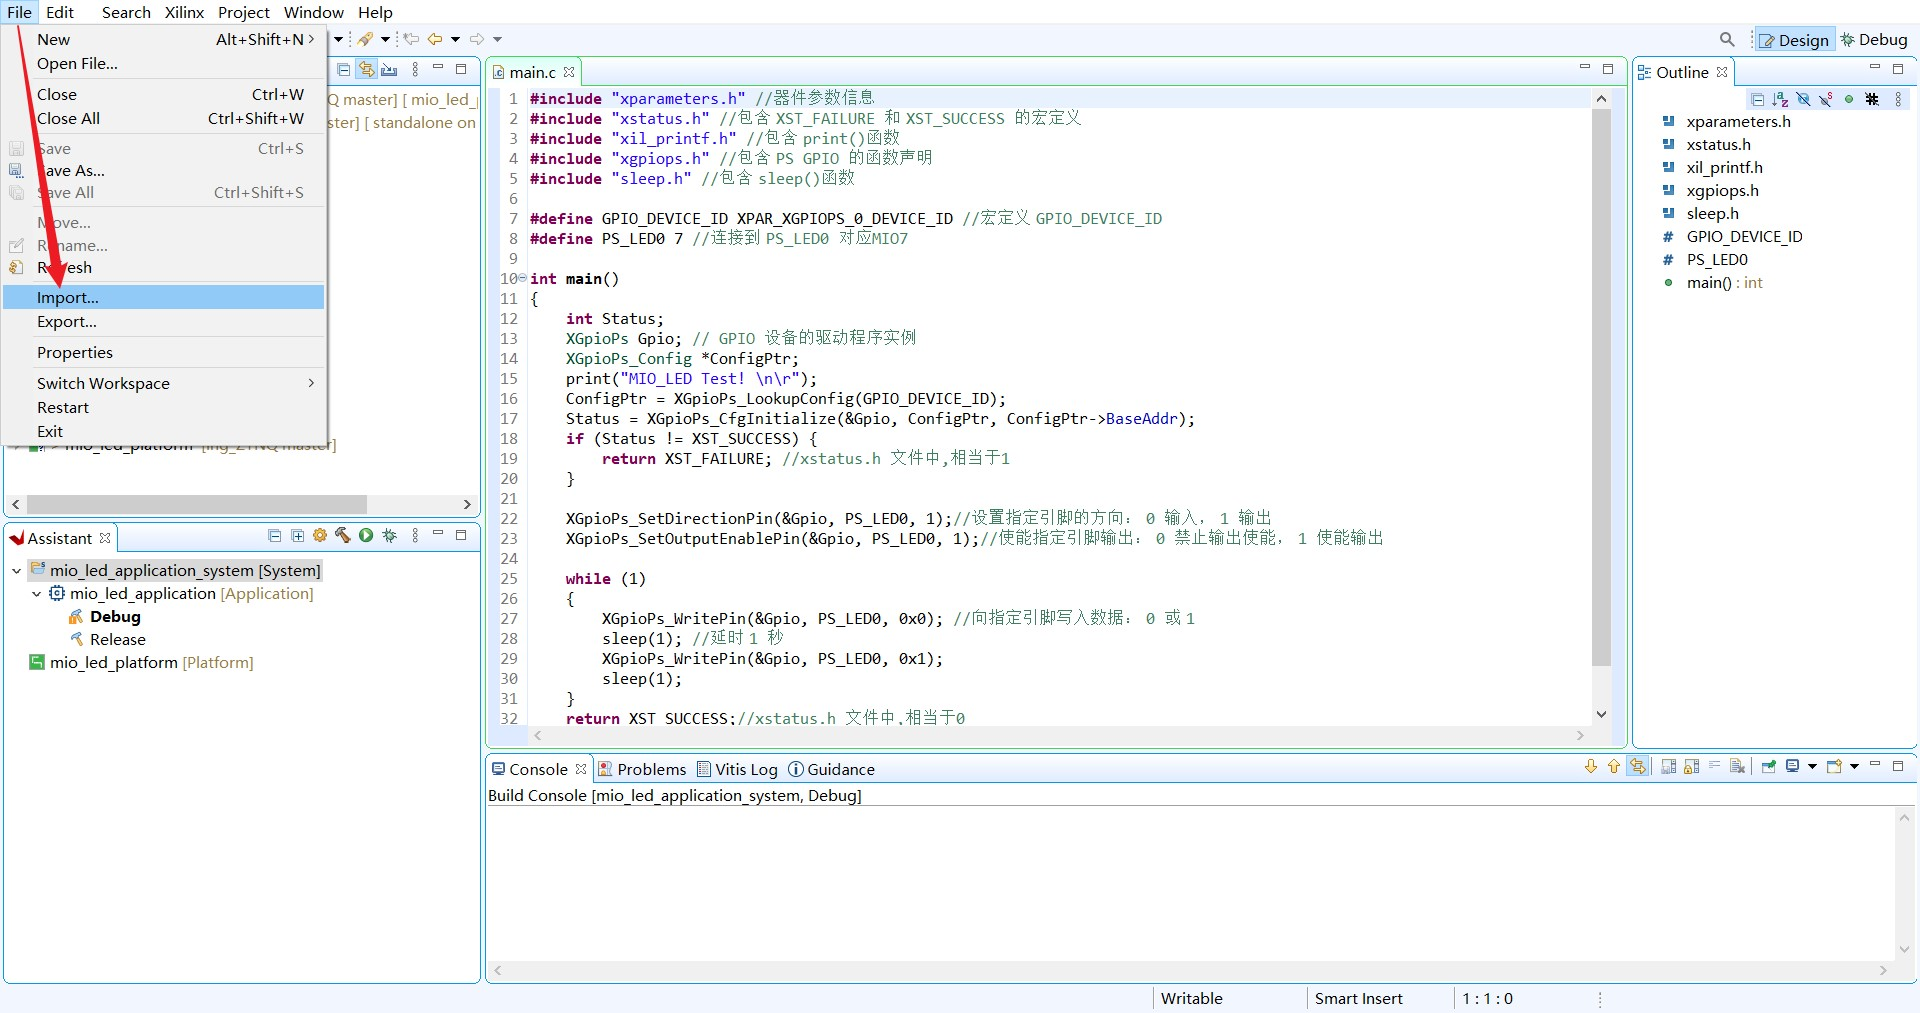Switch to the Debug perspective
1920x1013 pixels.
[1875, 40]
